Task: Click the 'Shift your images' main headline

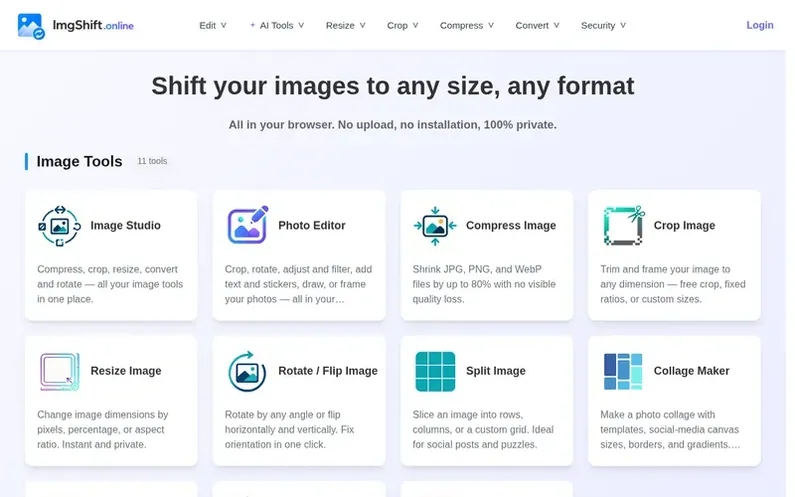Action: (x=393, y=86)
